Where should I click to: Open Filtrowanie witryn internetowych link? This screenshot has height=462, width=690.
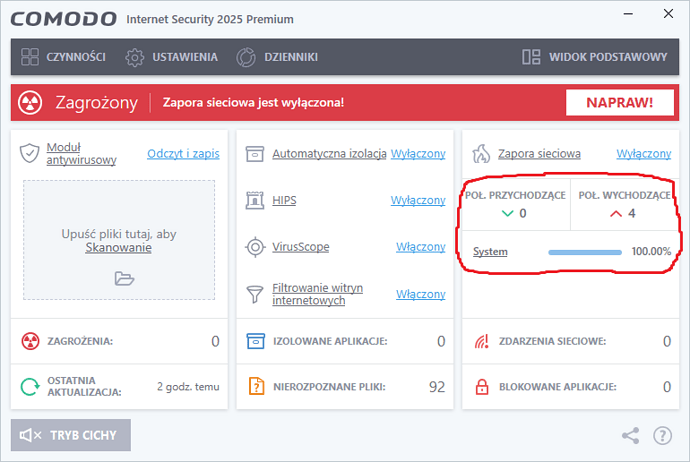(x=317, y=294)
